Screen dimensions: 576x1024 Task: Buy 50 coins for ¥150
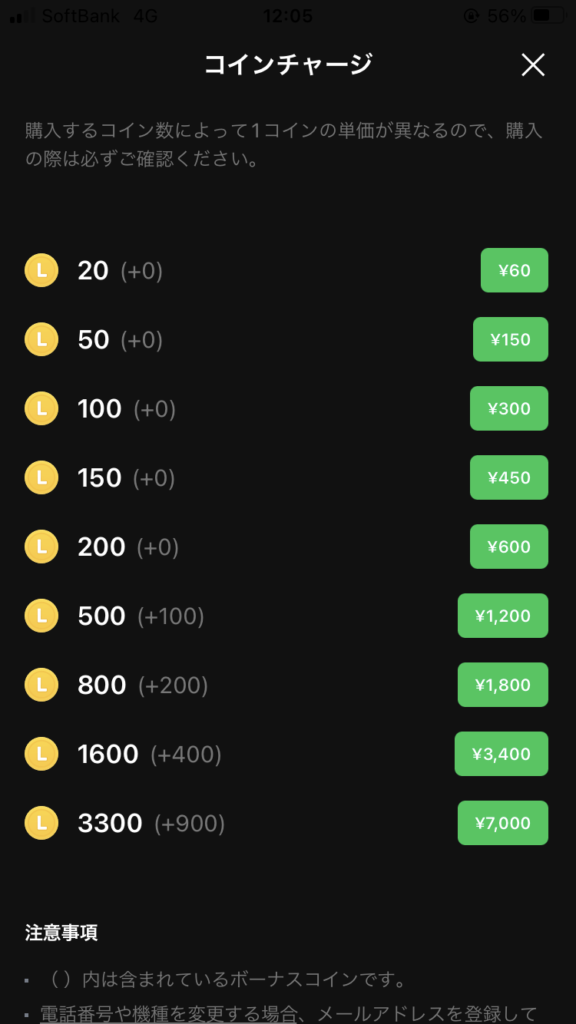click(511, 340)
